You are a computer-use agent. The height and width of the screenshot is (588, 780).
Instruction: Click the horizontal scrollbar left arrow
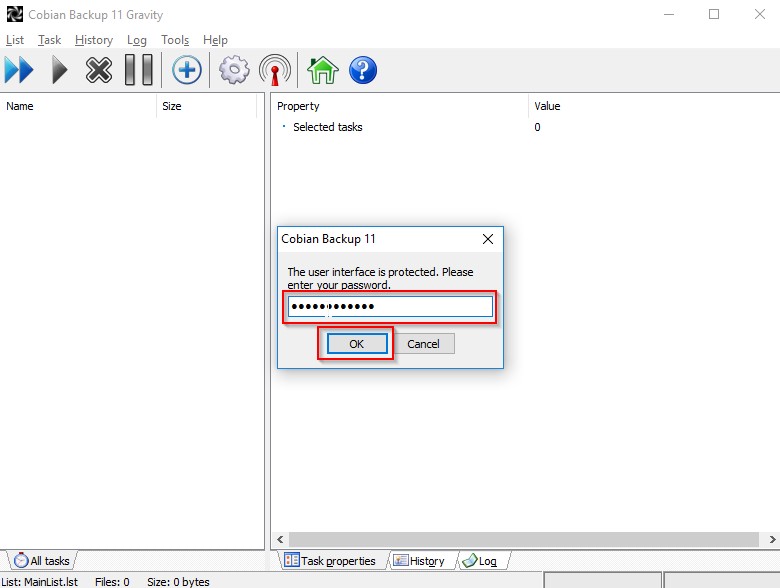coord(280,539)
